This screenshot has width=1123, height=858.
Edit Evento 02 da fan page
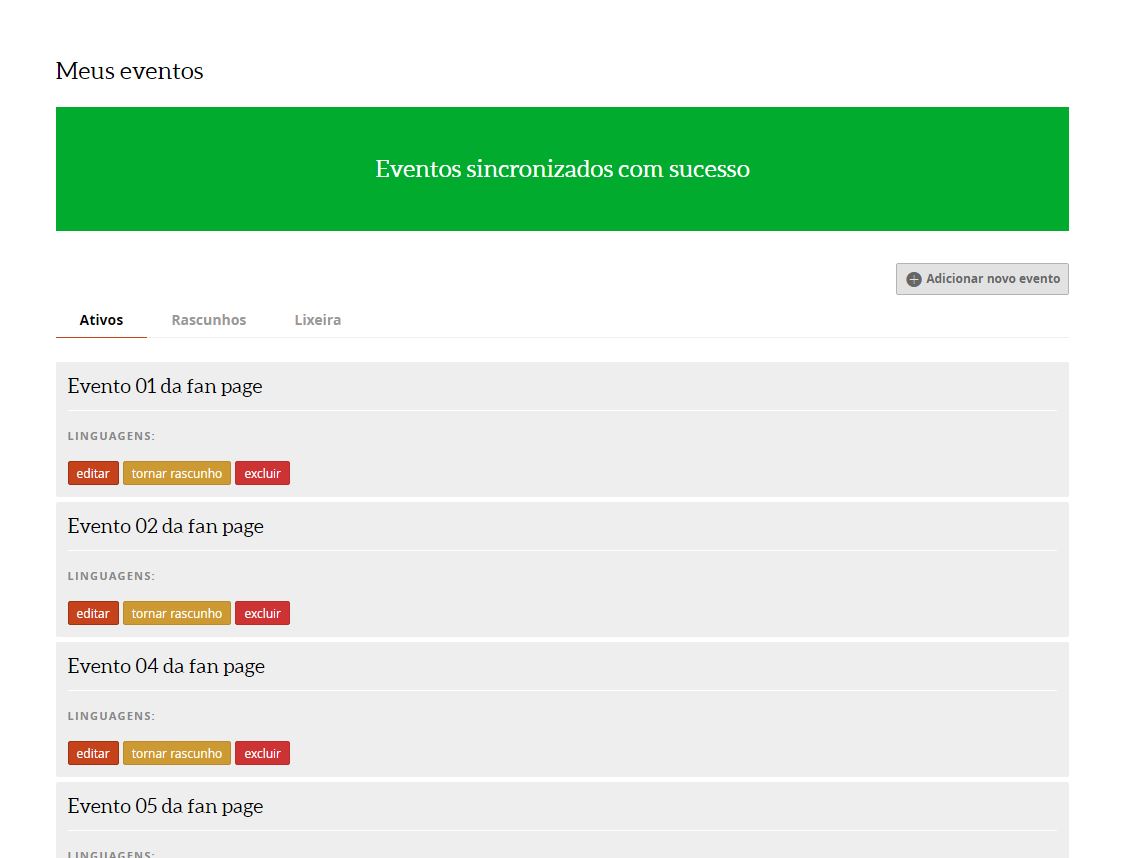coord(93,613)
